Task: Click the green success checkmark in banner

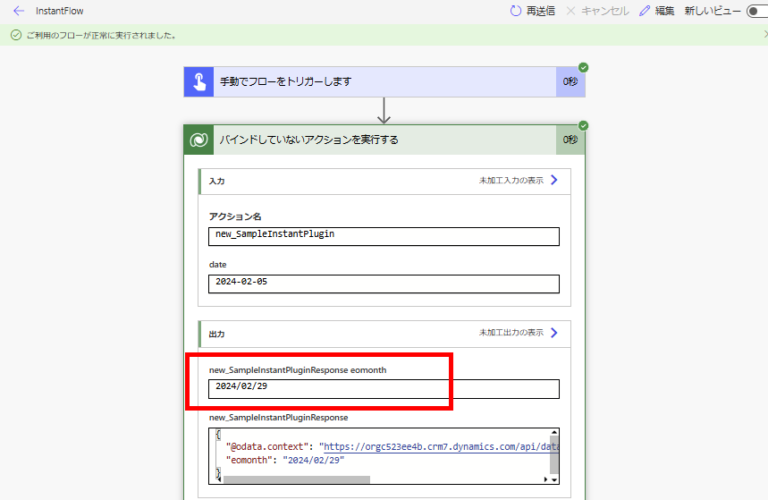Action: click(16, 35)
